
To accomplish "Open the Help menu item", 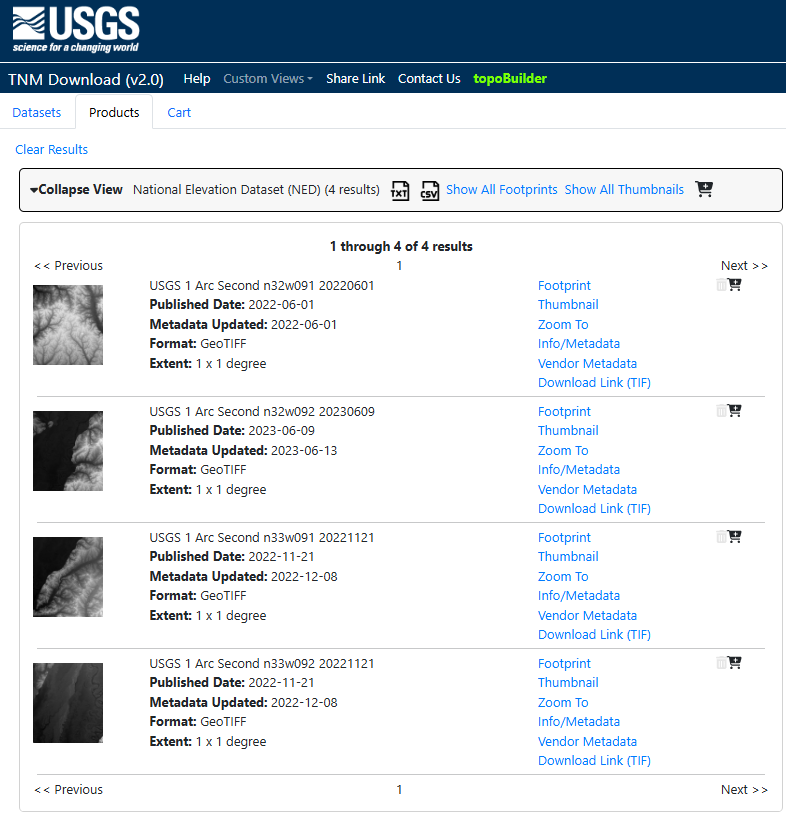I will 197,79.
